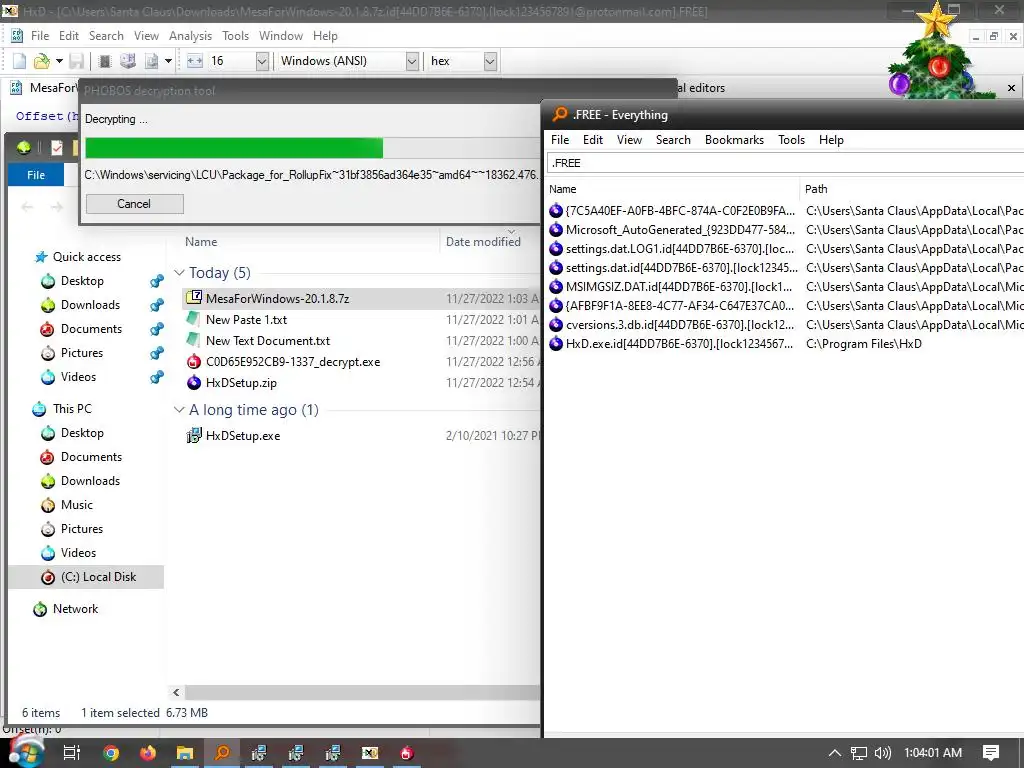Select MesaForWindows-20.1.8.7z file

(x=277, y=298)
